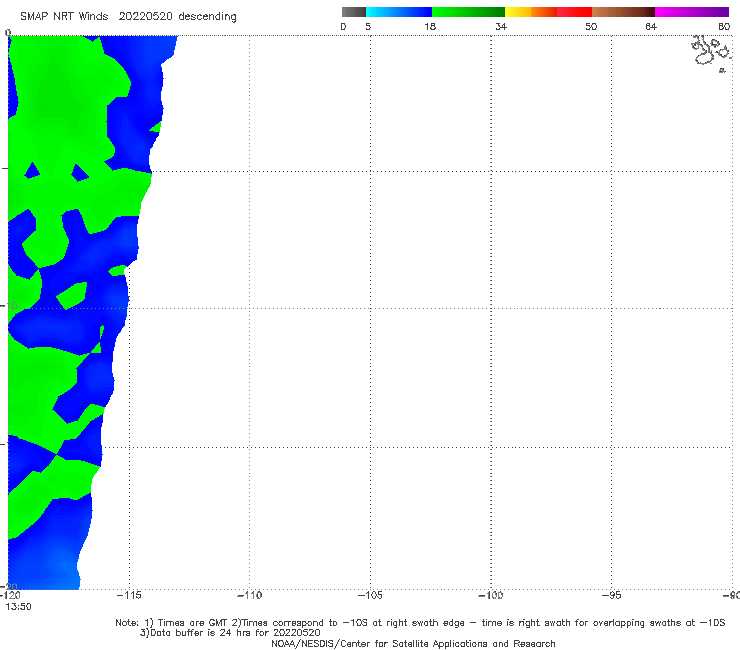
Task: Click the date '20220520' in the title
Action: tap(146, 16)
